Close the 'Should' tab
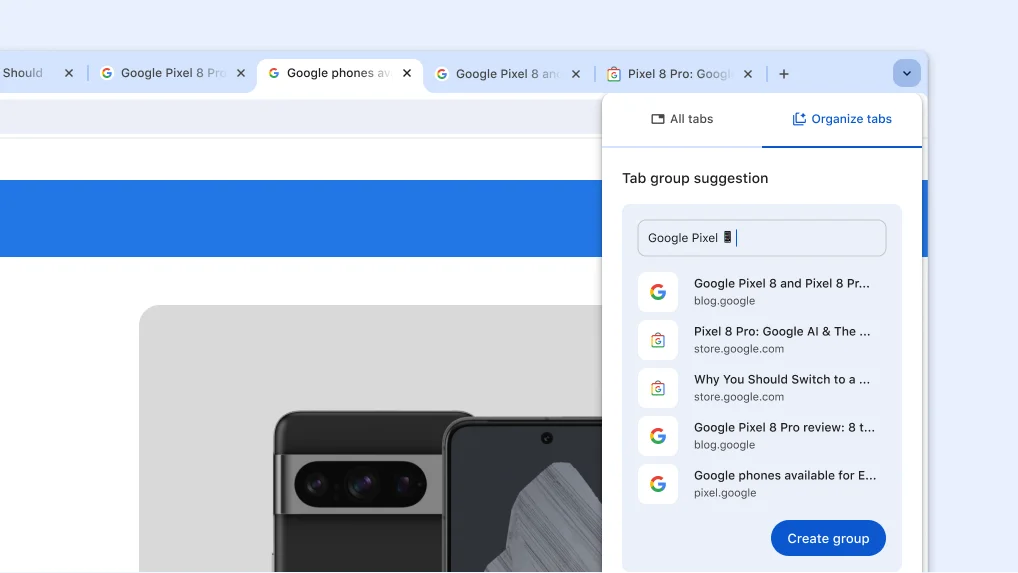1018x573 pixels. click(69, 73)
